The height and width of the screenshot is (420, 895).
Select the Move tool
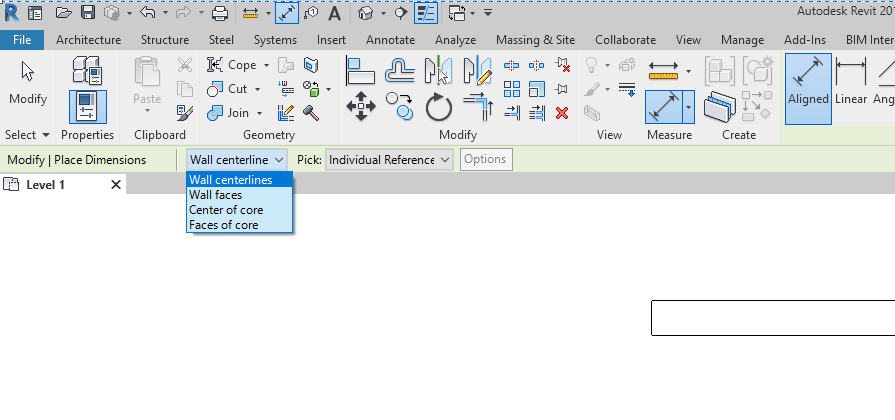[x=361, y=107]
